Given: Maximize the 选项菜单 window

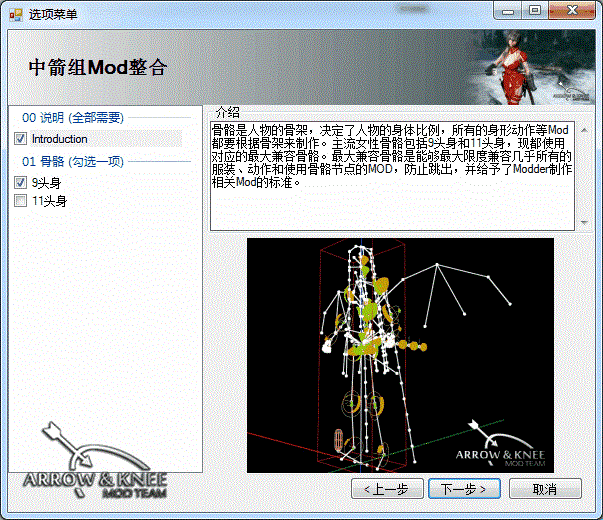Looking at the screenshot, I should pyautogui.click(x=535, y=11).
